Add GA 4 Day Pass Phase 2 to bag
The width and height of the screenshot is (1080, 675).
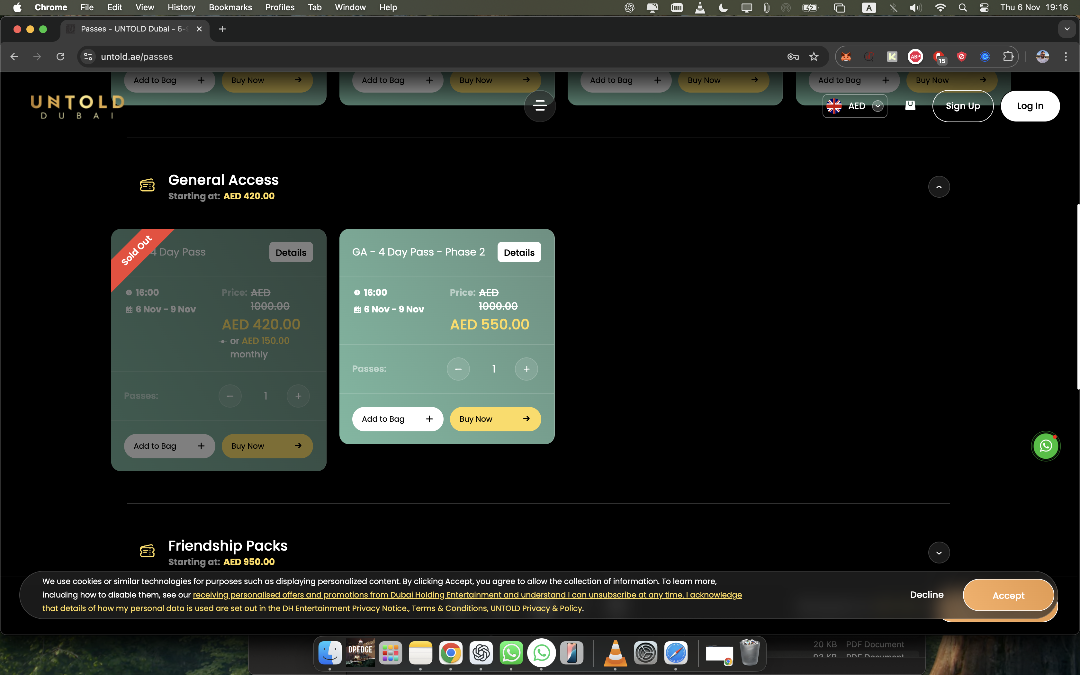click(x=397, y=419)
